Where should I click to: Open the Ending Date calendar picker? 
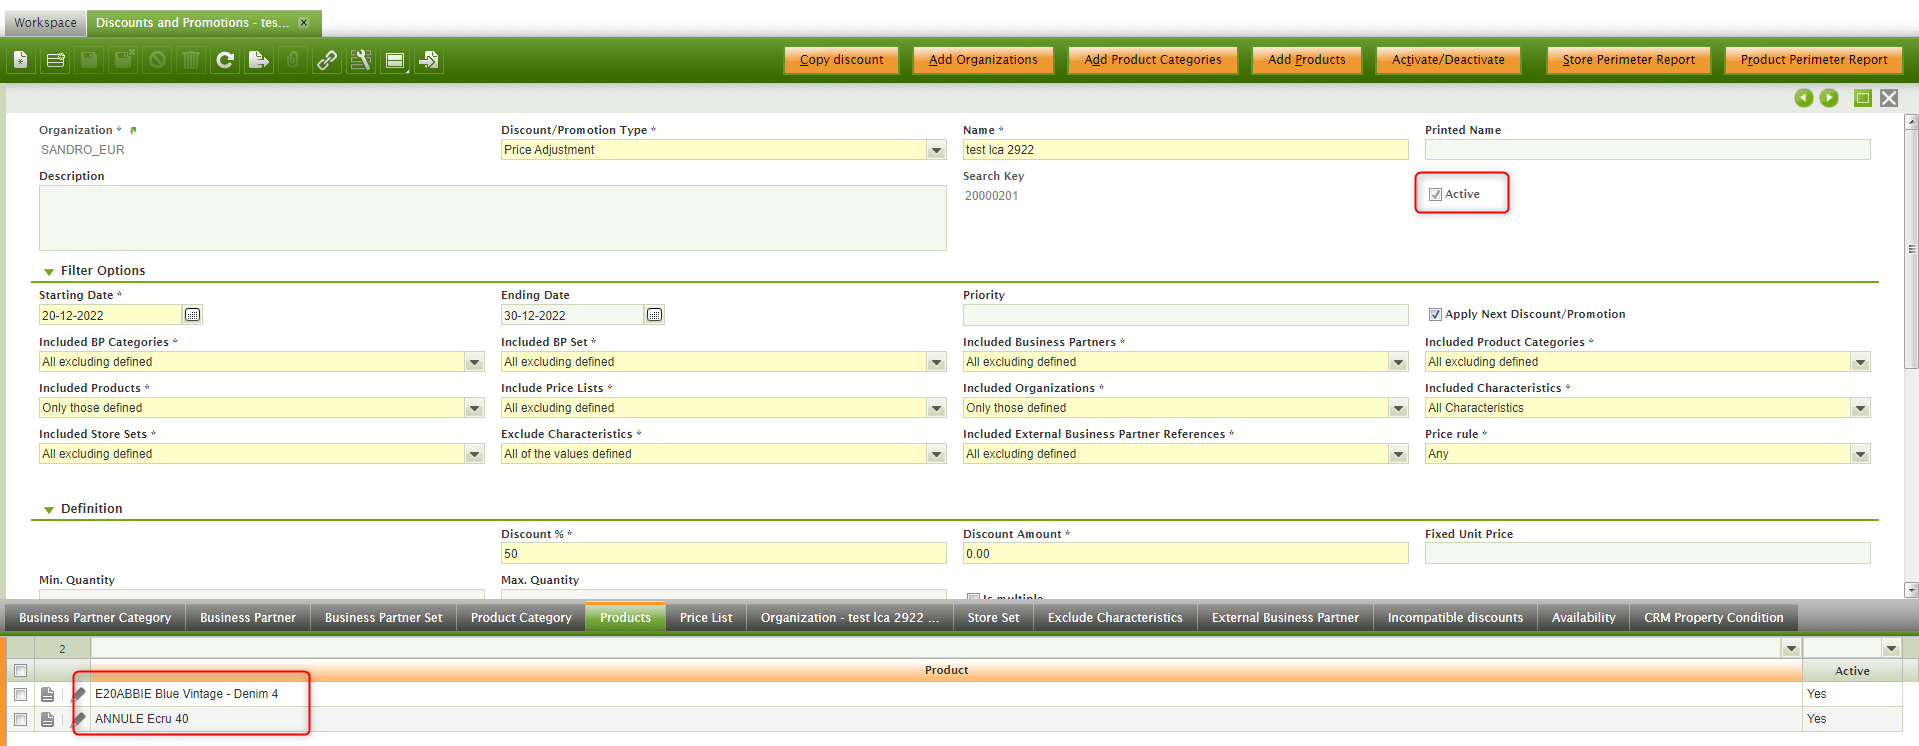coord(655,315)
